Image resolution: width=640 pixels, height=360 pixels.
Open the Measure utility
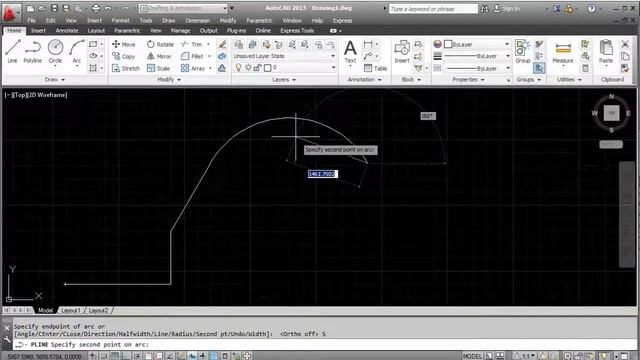[x=563, y=51]
